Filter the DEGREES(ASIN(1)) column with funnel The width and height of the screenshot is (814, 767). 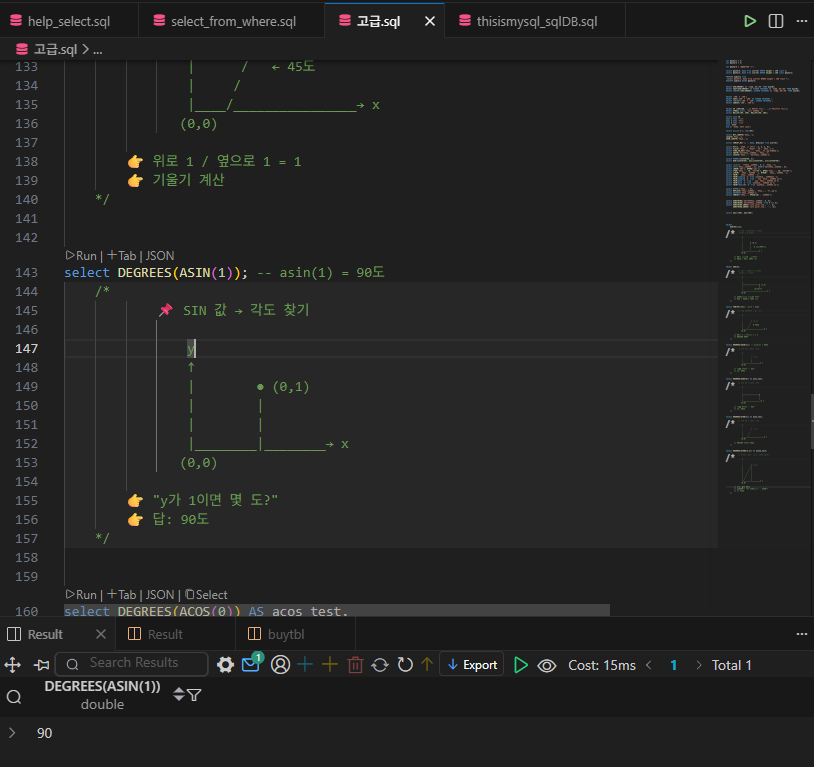coord(194,694)
